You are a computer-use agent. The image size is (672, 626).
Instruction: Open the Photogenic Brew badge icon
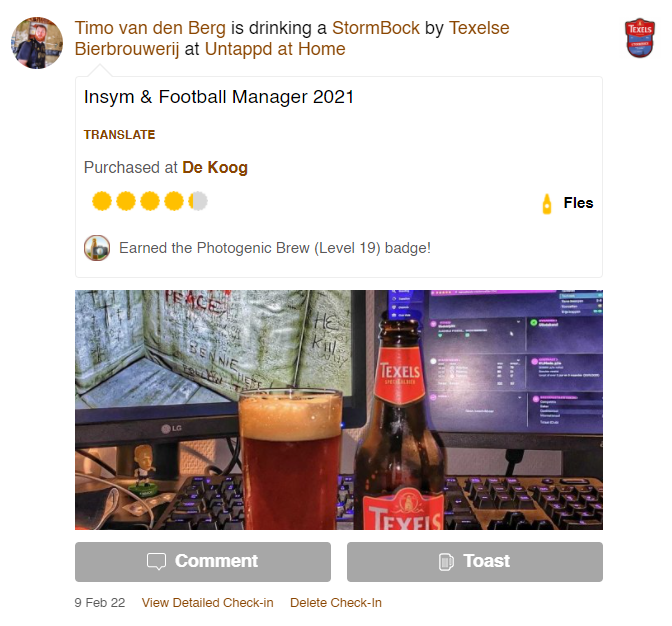click(x=97, y=248)
